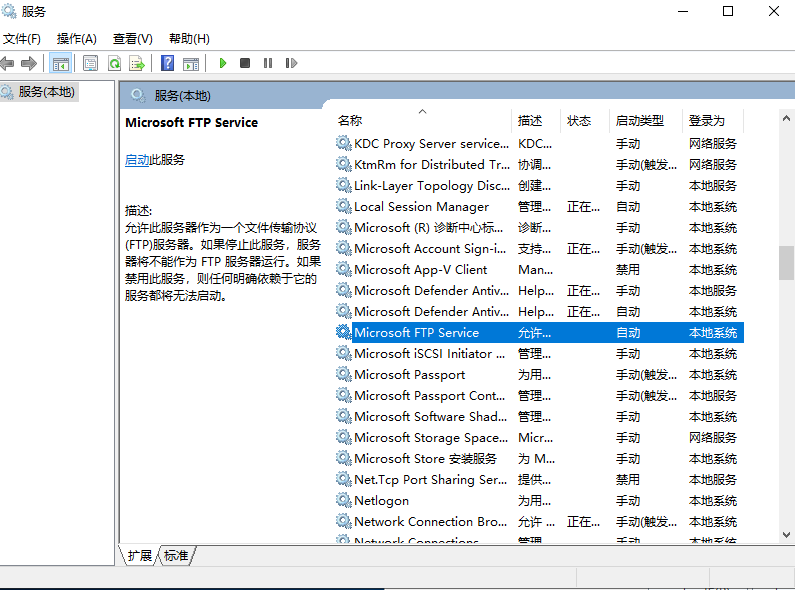Screen dimensions: 795x590
Task: Click the 服务(本地) header gear icon
Action: (x=137, y=95)
